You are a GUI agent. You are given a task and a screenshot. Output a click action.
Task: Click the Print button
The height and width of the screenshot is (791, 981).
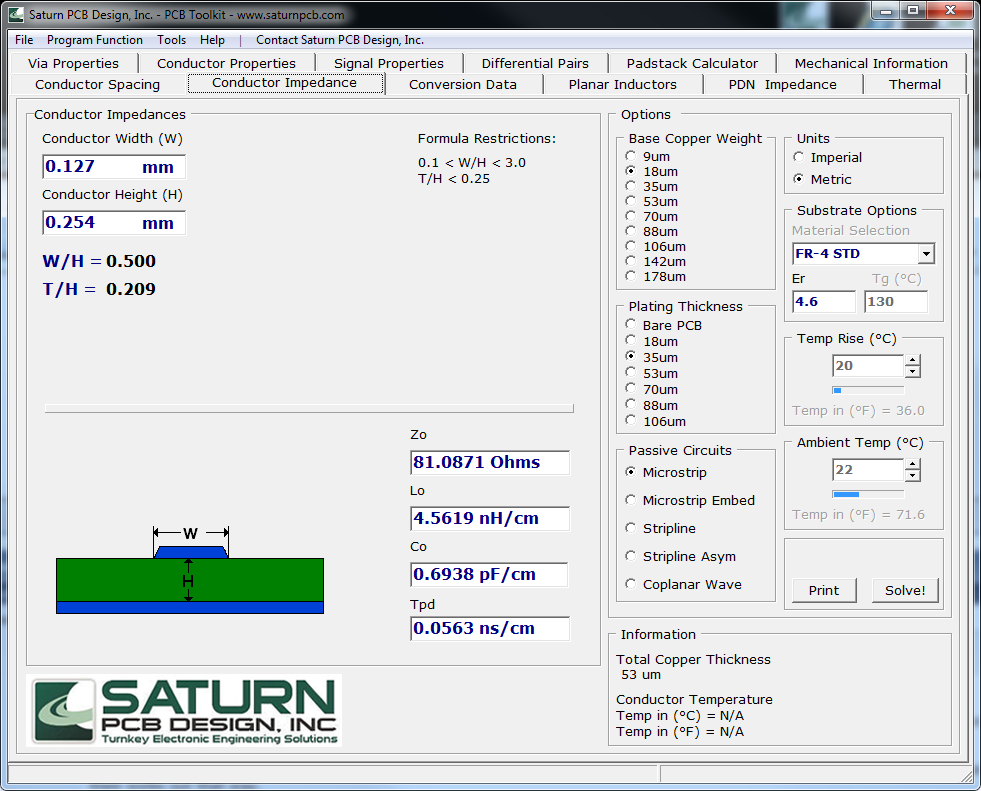823,590
